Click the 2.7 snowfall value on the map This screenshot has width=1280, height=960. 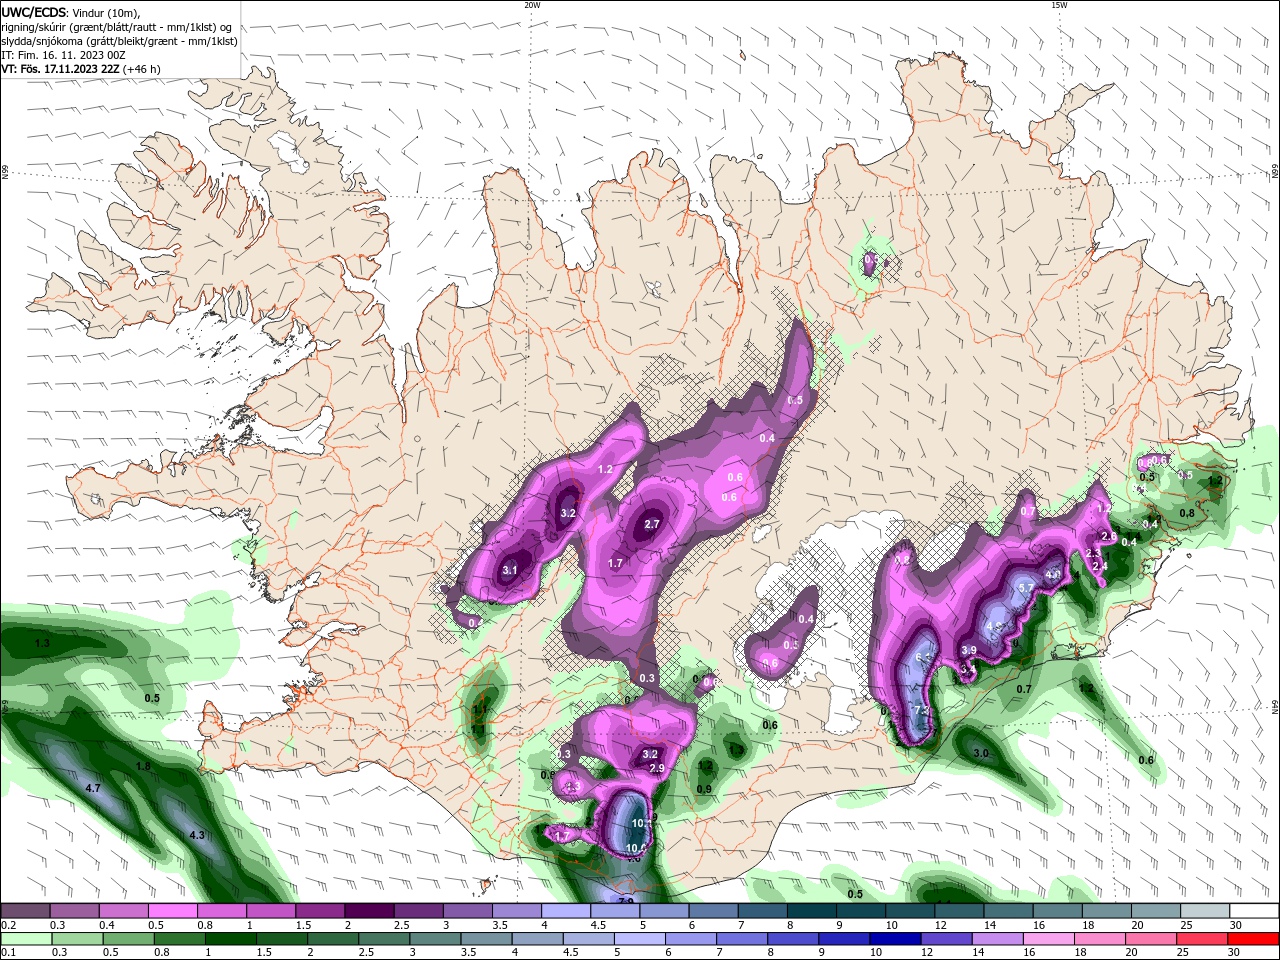[x=652, y=524]
